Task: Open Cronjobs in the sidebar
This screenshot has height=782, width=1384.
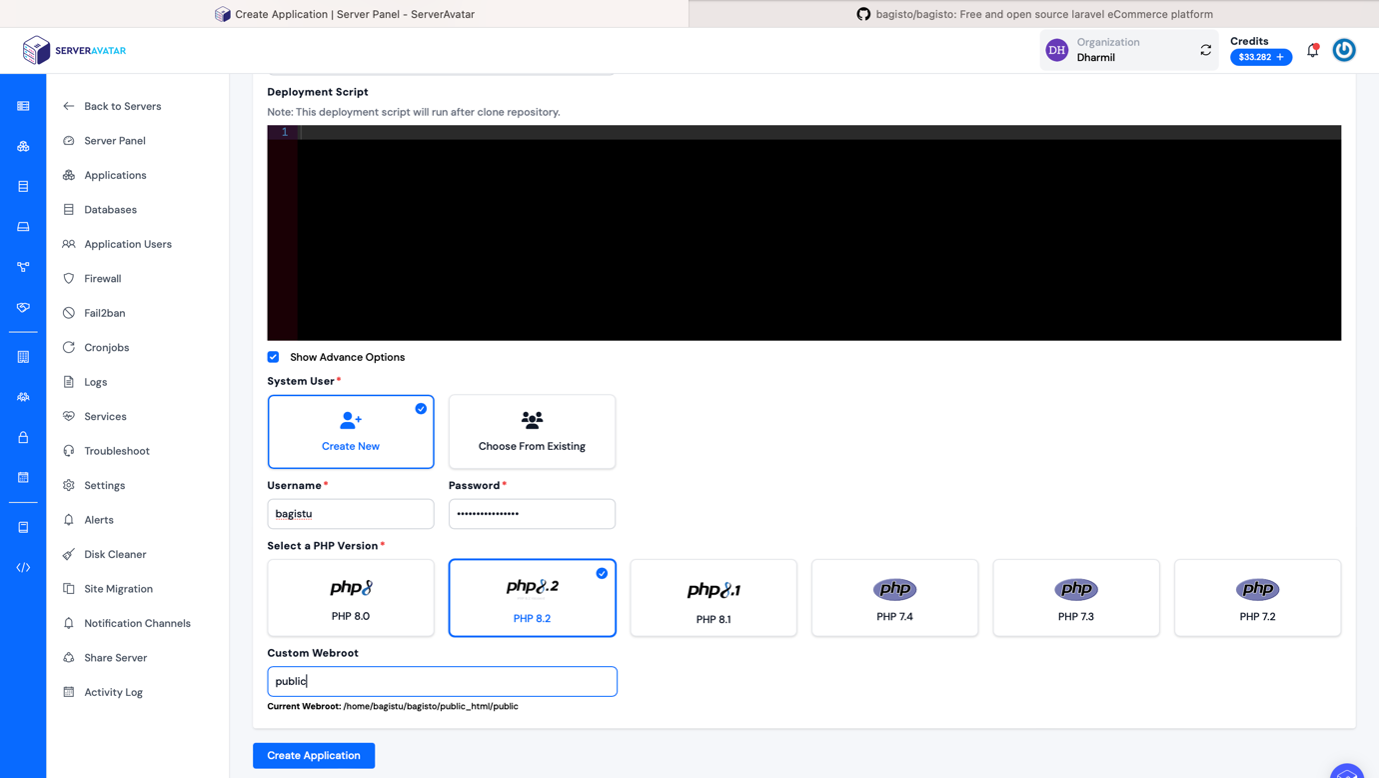Action: [107, 349]
